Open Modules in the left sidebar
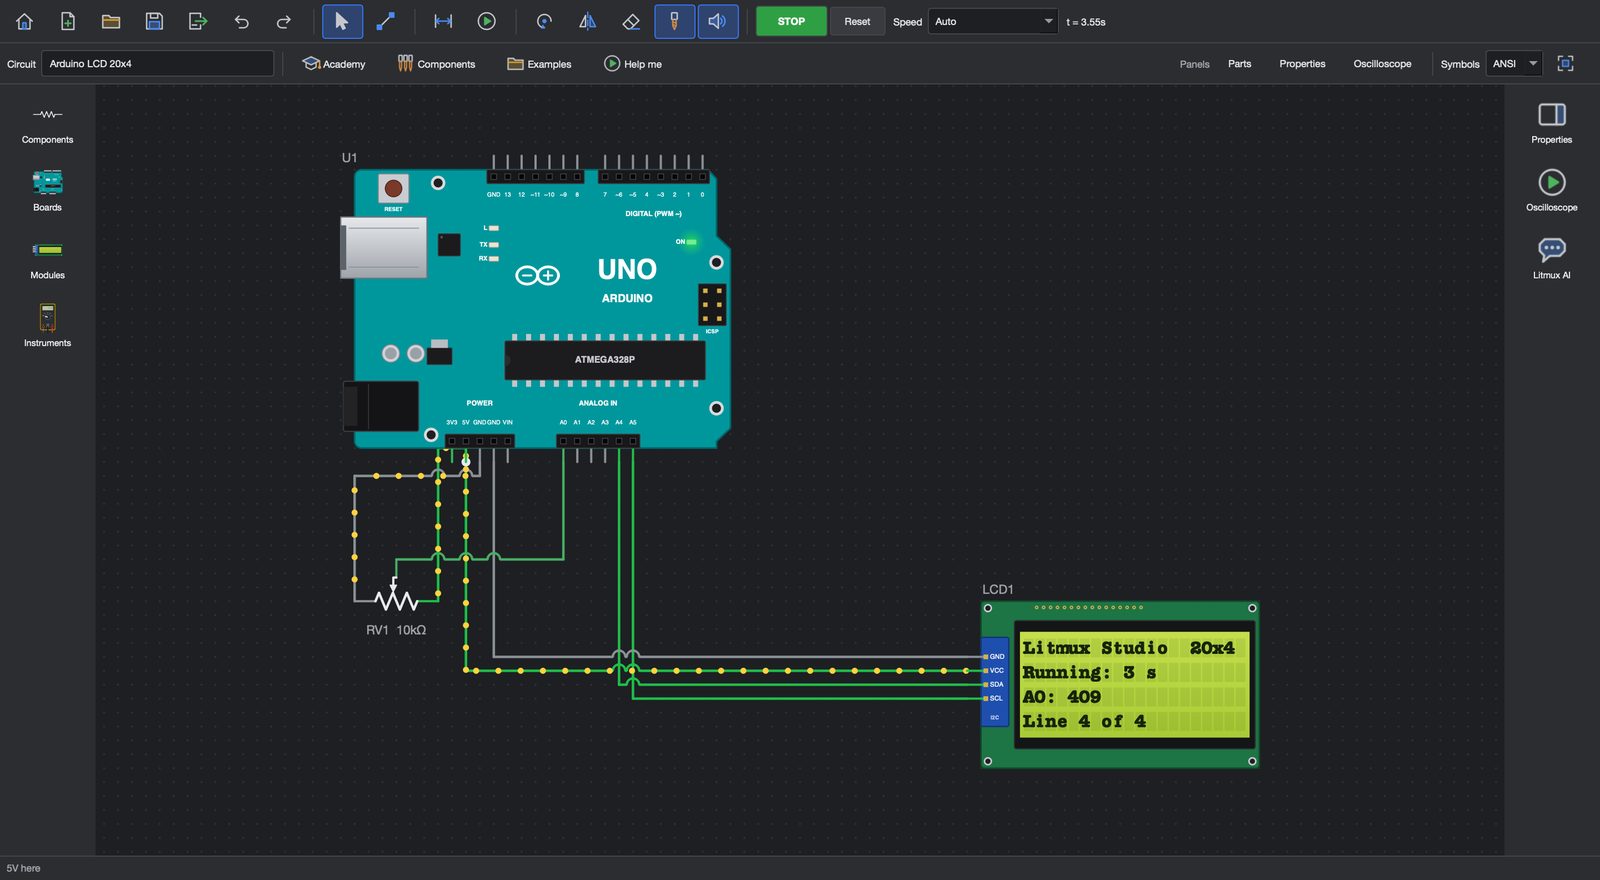This screenshot has height=880, width=1600. (x=47, y=259)
